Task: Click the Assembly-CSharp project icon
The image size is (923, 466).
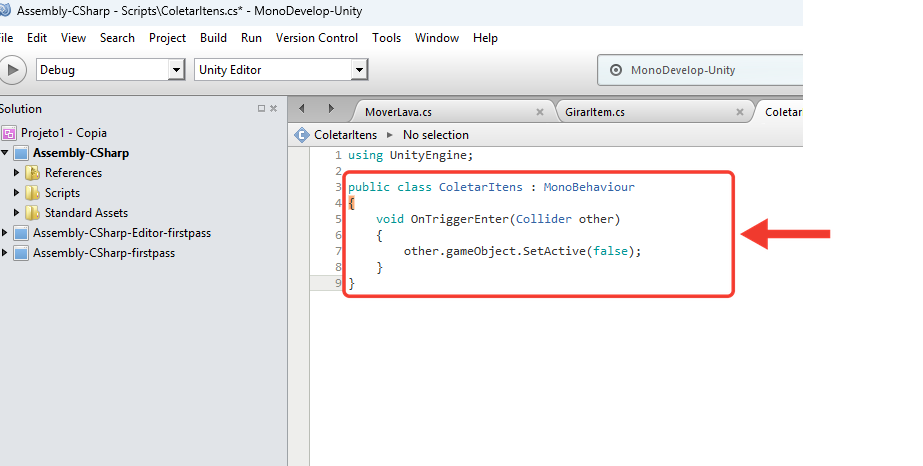Action: [x=21, y=154]
